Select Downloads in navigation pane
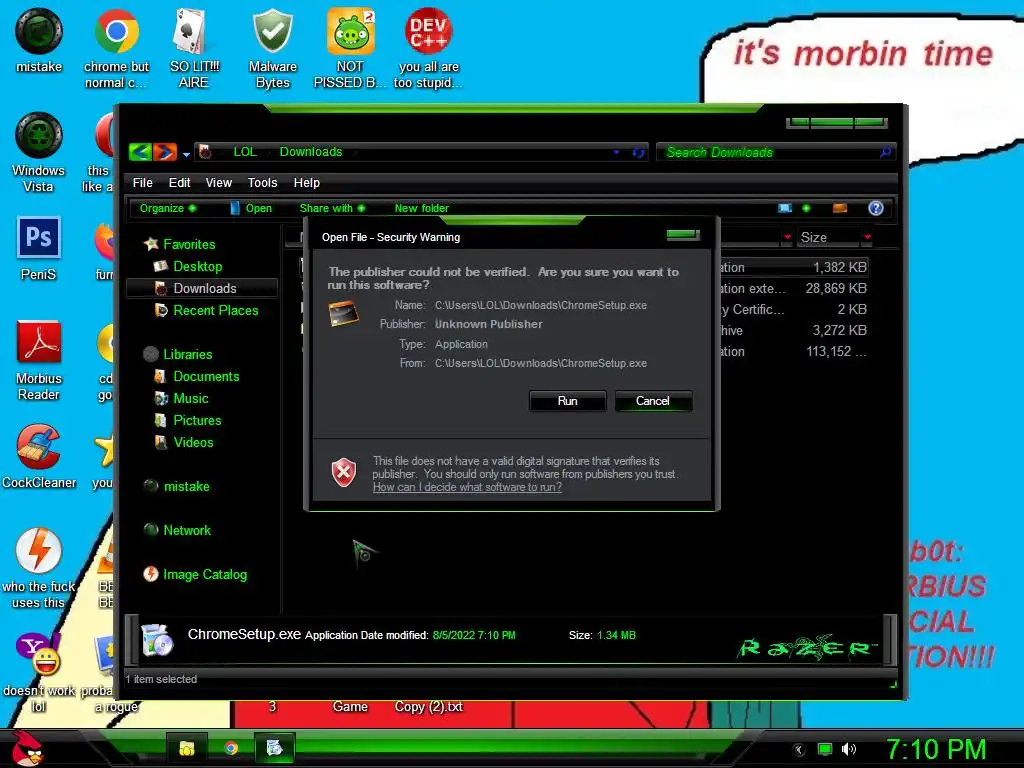This screenshot has width=1024, height=768. pos(201,288)
